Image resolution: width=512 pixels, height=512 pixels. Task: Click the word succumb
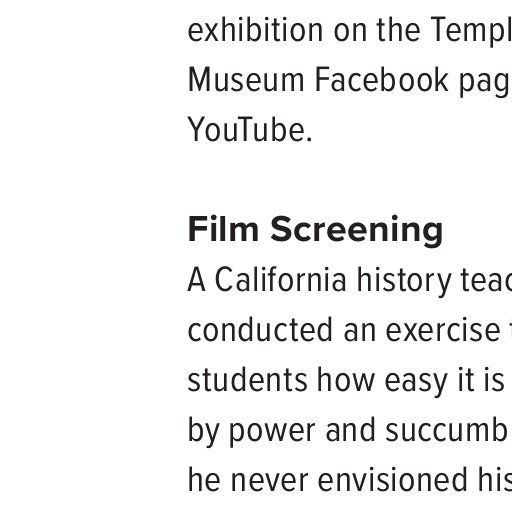(446, 430)
